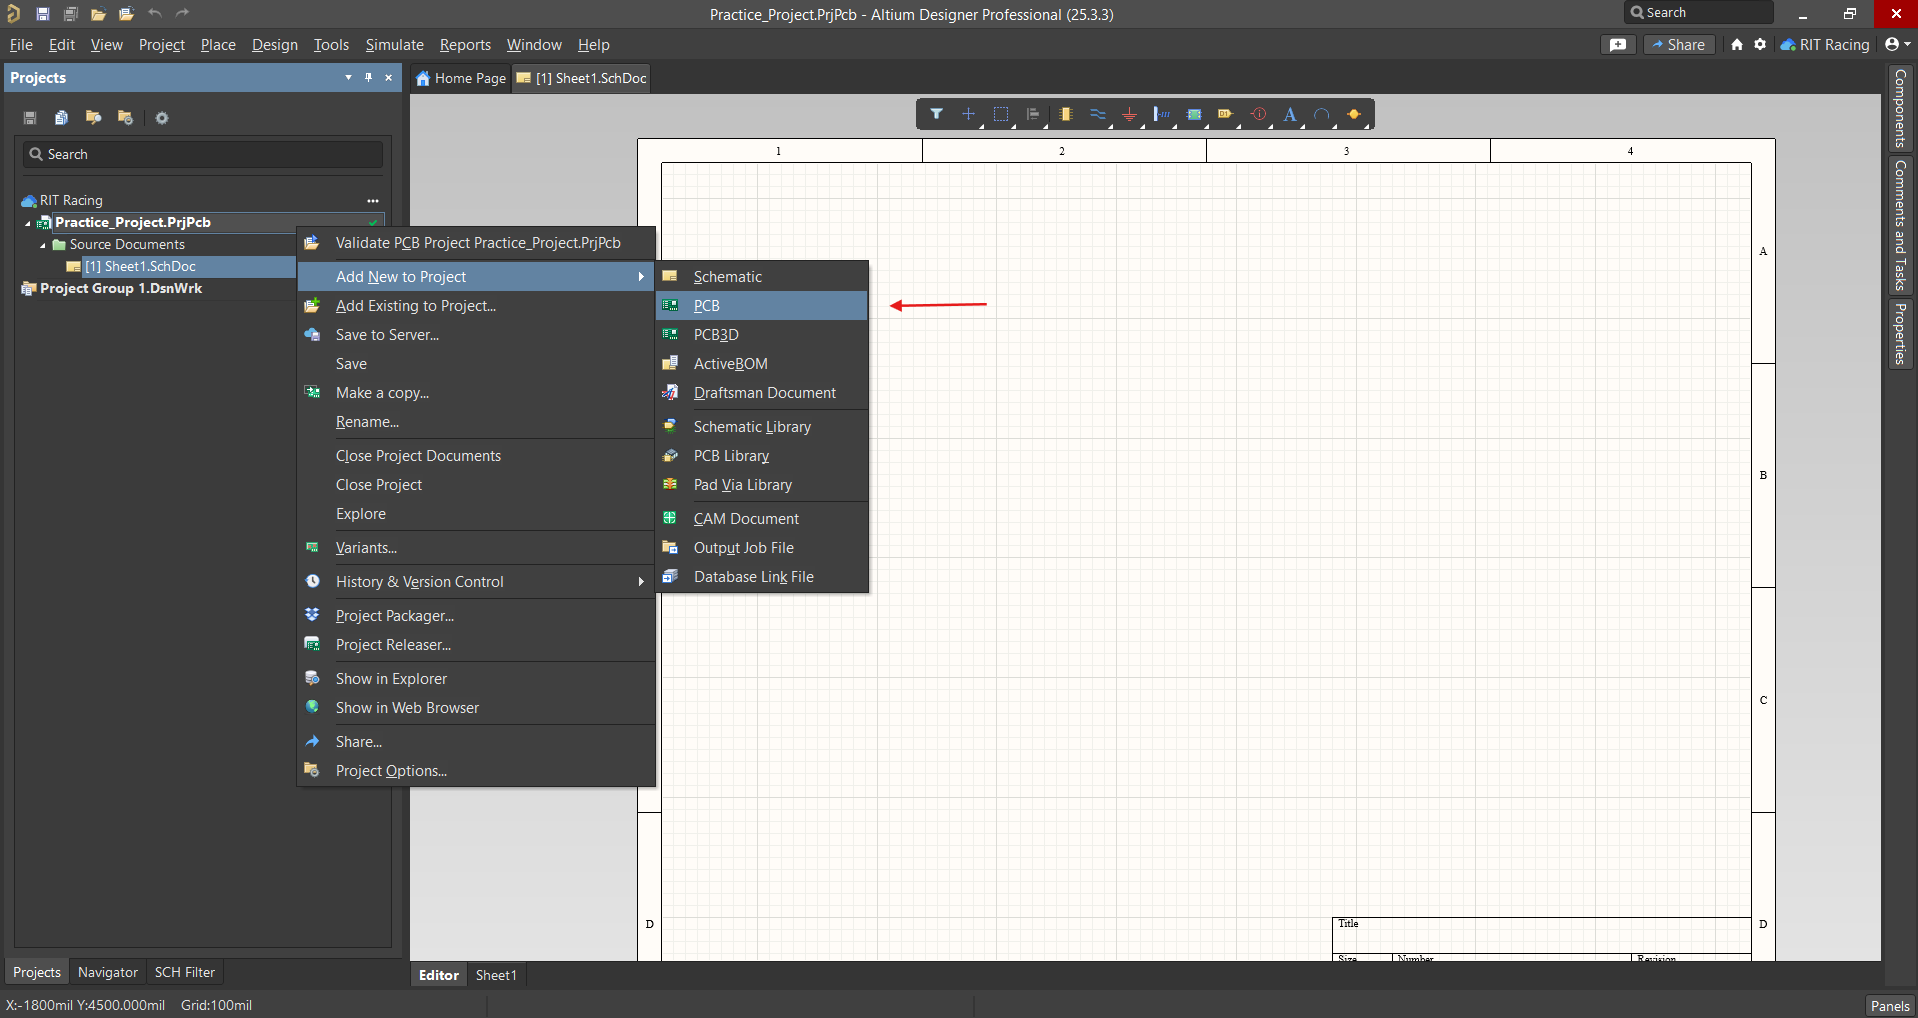Click the Open Project folder icon in title bar

(x=126, y=14)
